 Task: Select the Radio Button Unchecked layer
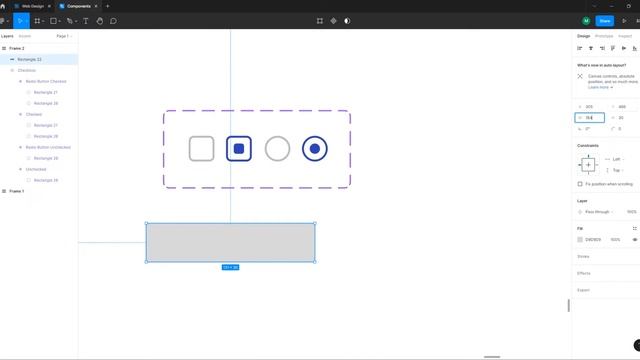48,147
